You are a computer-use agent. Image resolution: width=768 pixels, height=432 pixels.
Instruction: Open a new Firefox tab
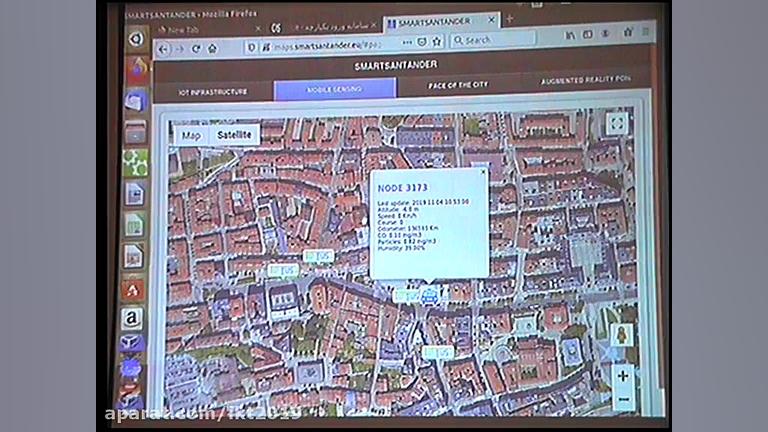tap(509, 19)
